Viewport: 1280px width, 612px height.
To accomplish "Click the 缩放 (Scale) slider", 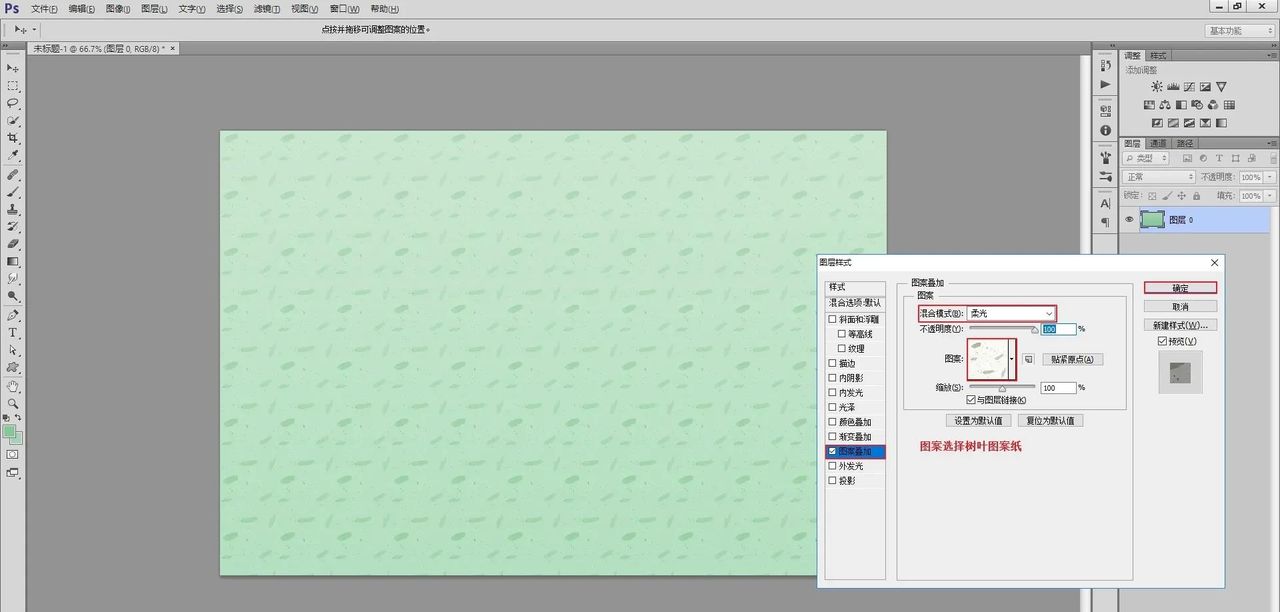I will pos(1002,387).
